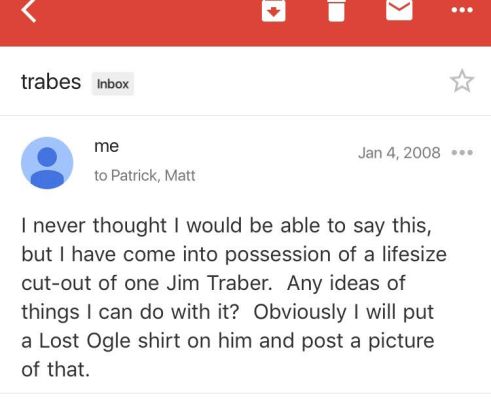Tap the red Gmail header bar
This screenshot has width=491, height=400.
click(245, 23)
